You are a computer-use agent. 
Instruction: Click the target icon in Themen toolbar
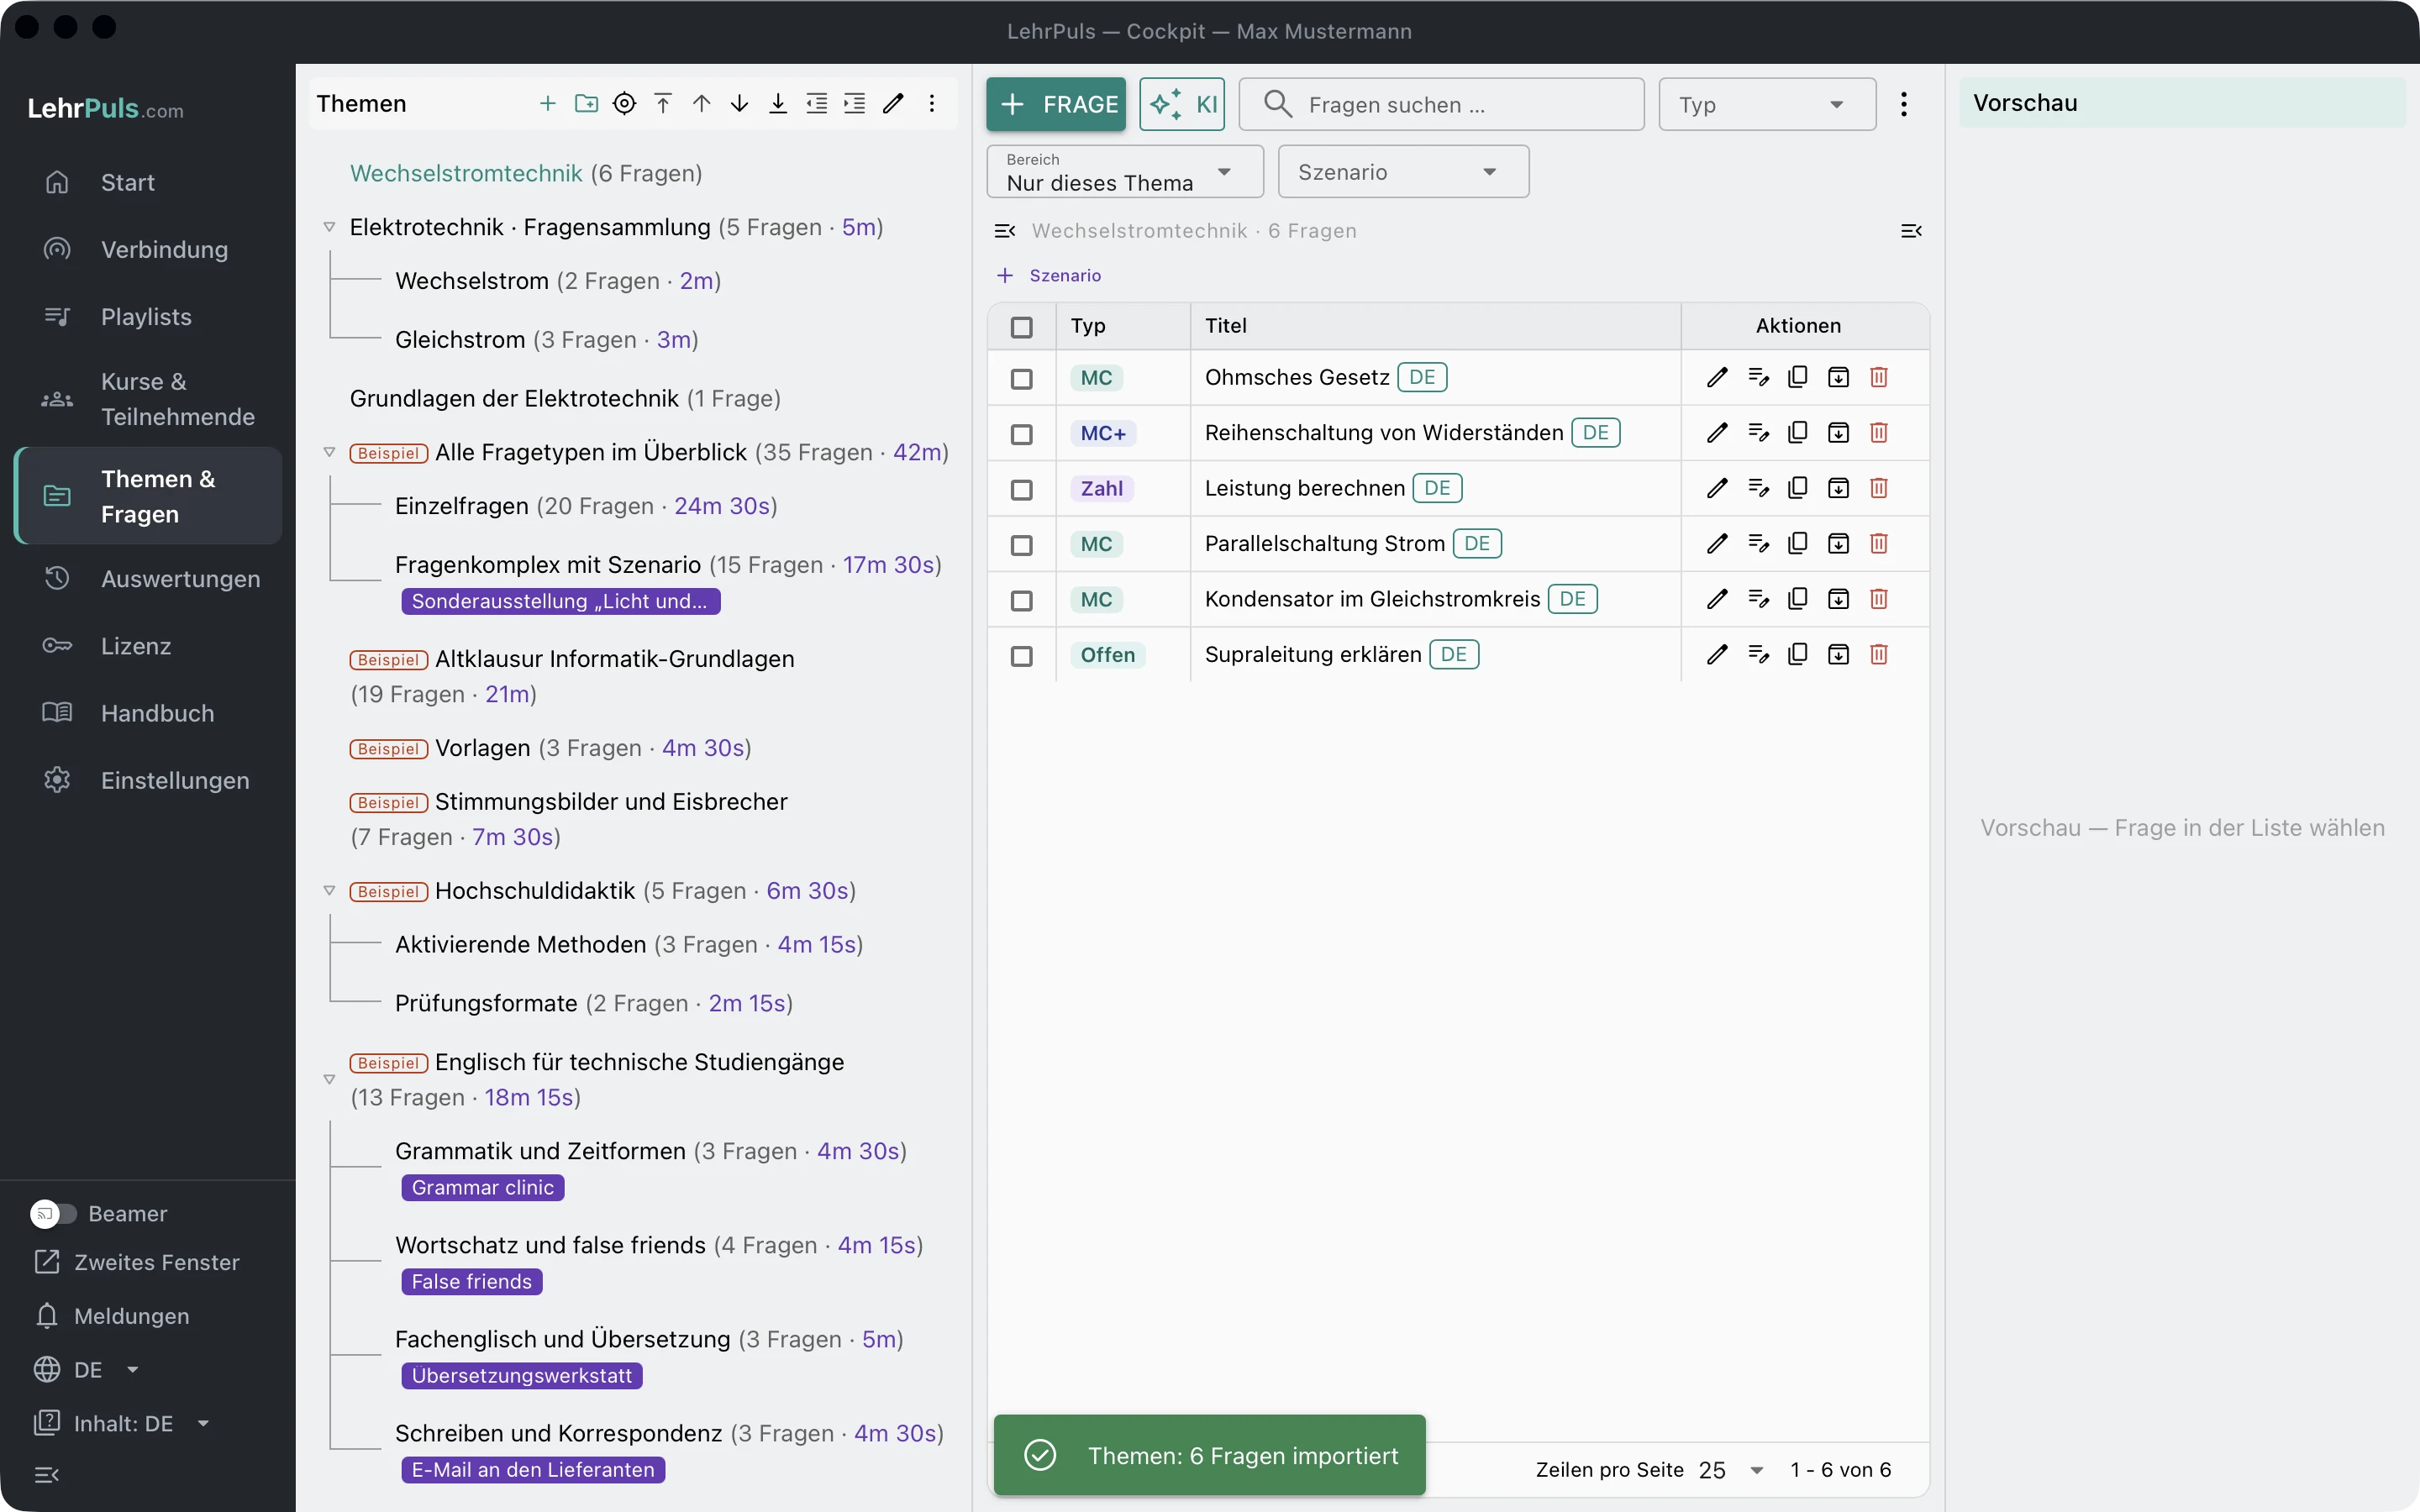(x=624, y=104)
